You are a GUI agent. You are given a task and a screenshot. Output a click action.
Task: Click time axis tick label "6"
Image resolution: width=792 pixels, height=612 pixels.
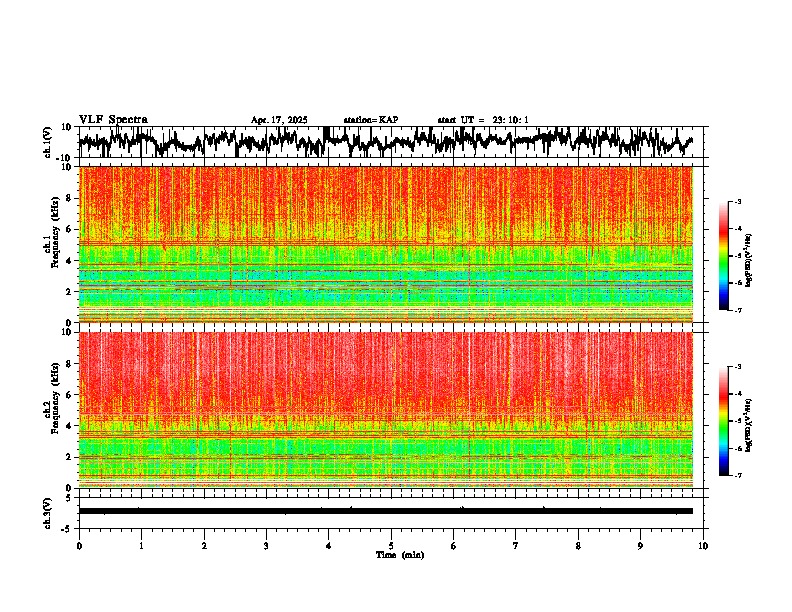(x=454, y=546)
